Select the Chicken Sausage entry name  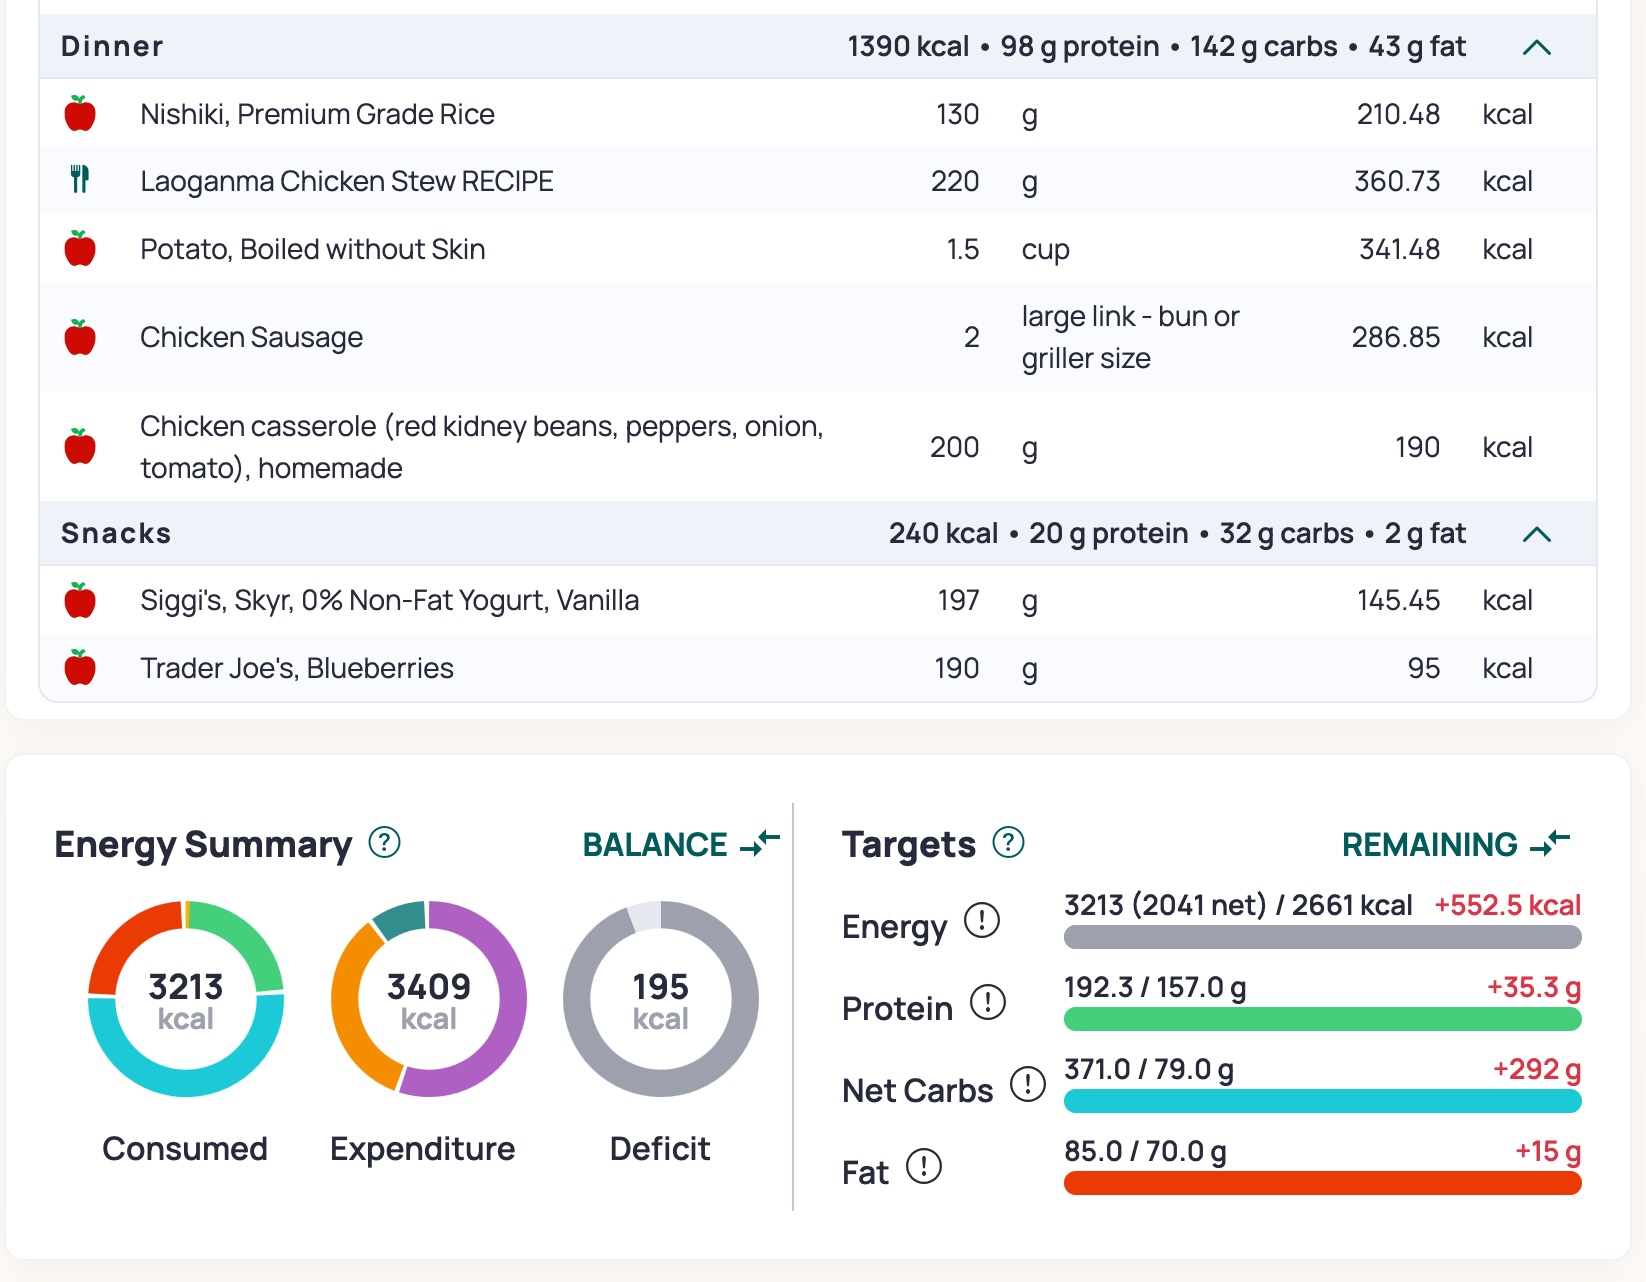tap(251, 337)
